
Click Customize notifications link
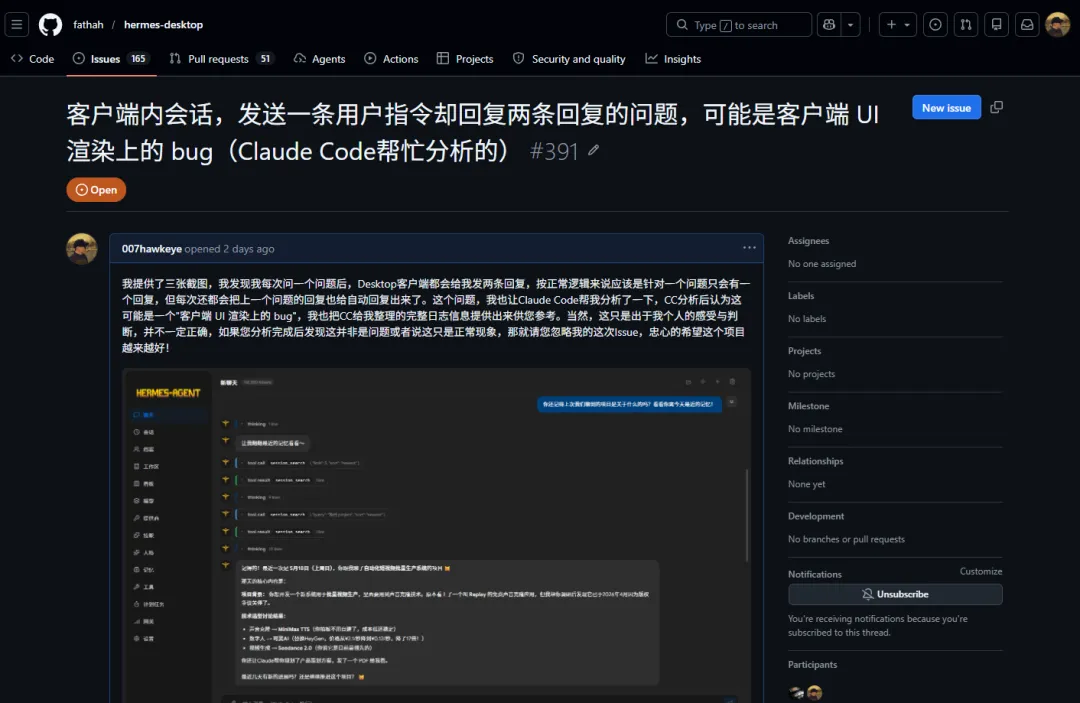(981, 571)
